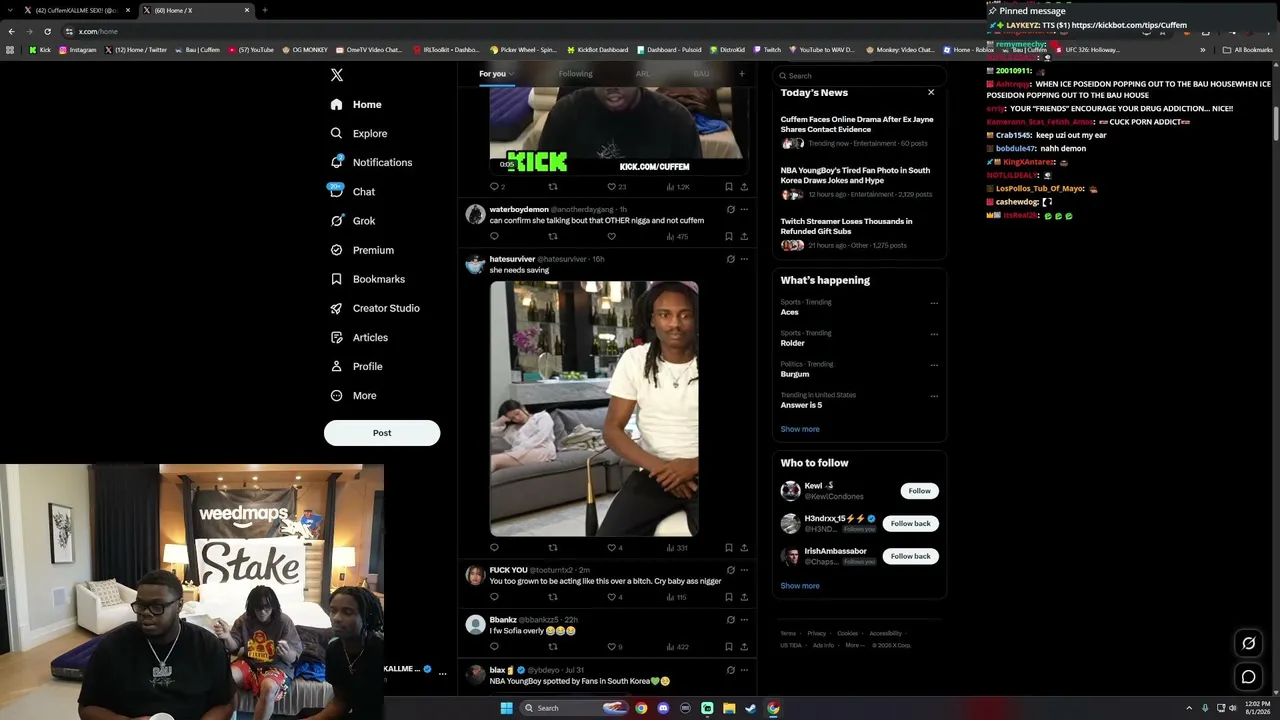The width and height of the screenshot is (1280, 720).
Task: Open the Grok floating button
Action: pyautogui.click(x=1248, y=643)
